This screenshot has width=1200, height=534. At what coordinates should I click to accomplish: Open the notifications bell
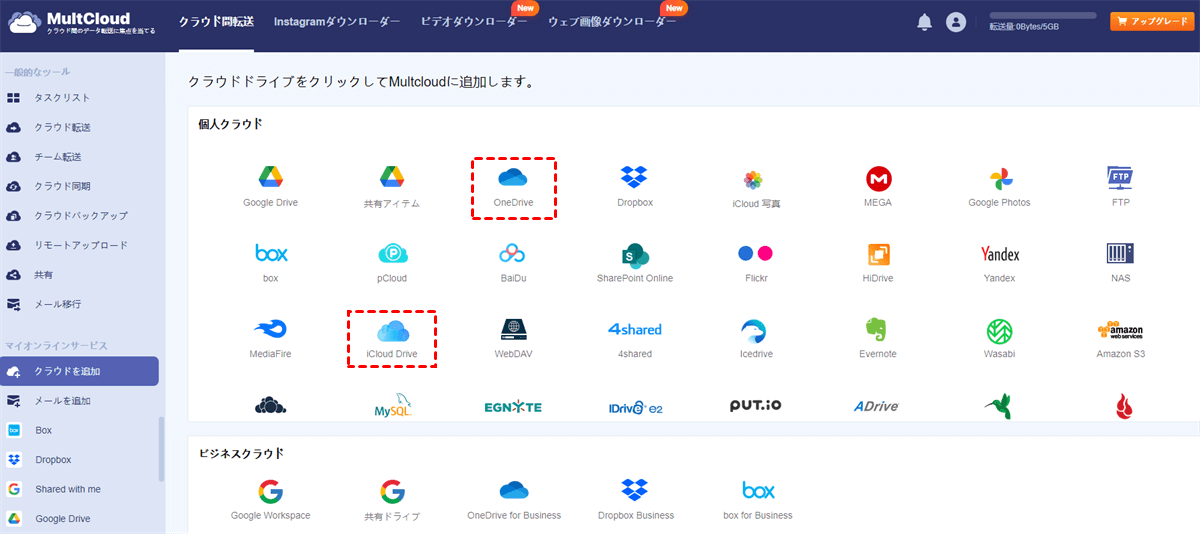[924, 22]
